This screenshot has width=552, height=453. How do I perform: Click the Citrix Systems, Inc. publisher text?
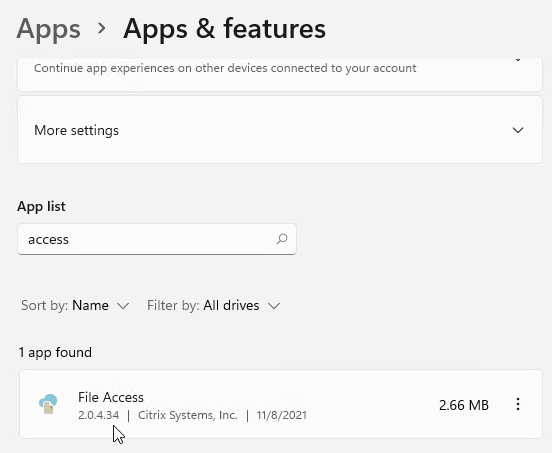[x=188, y=415]
